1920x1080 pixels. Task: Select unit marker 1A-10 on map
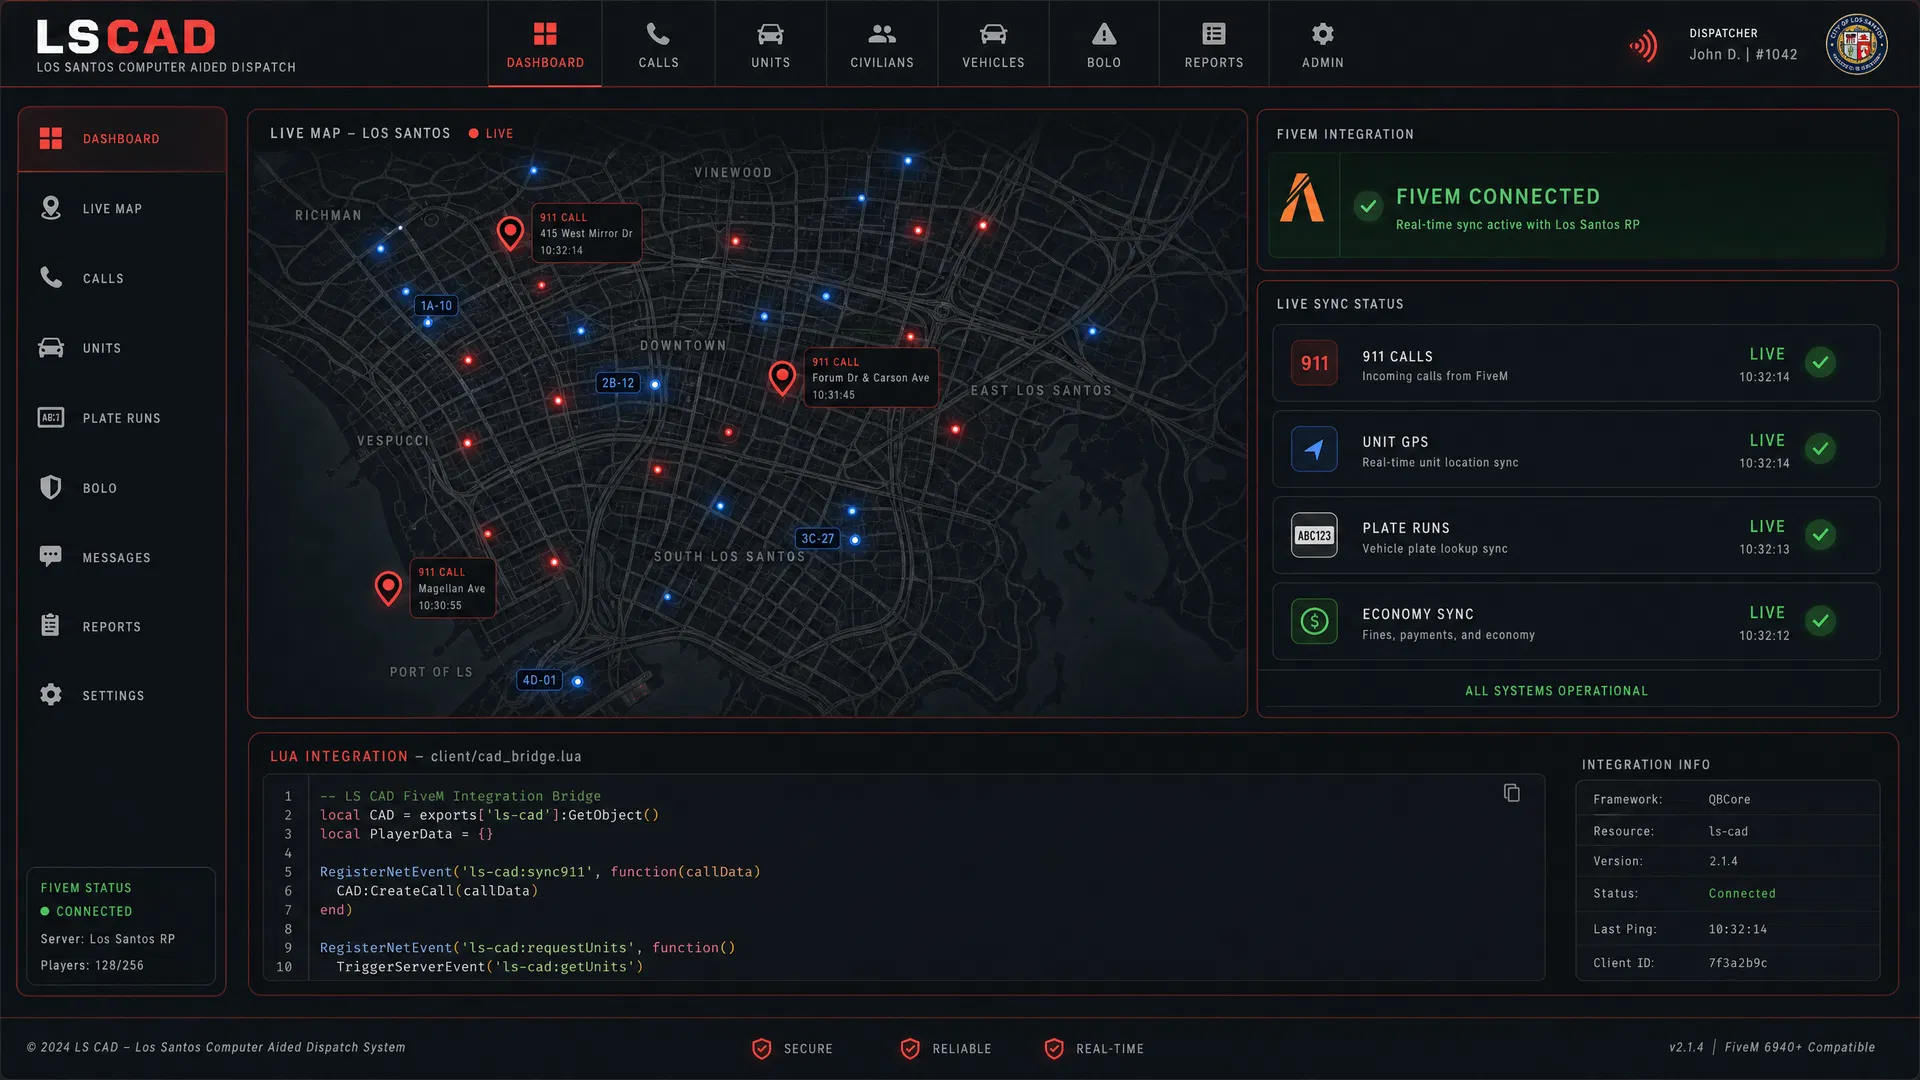tap(436, 306)
